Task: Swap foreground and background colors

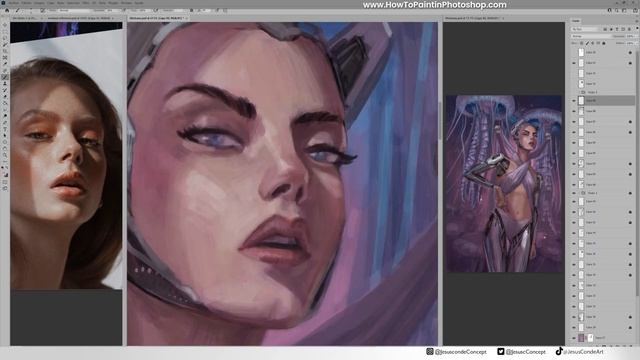Action: (7, 168)
